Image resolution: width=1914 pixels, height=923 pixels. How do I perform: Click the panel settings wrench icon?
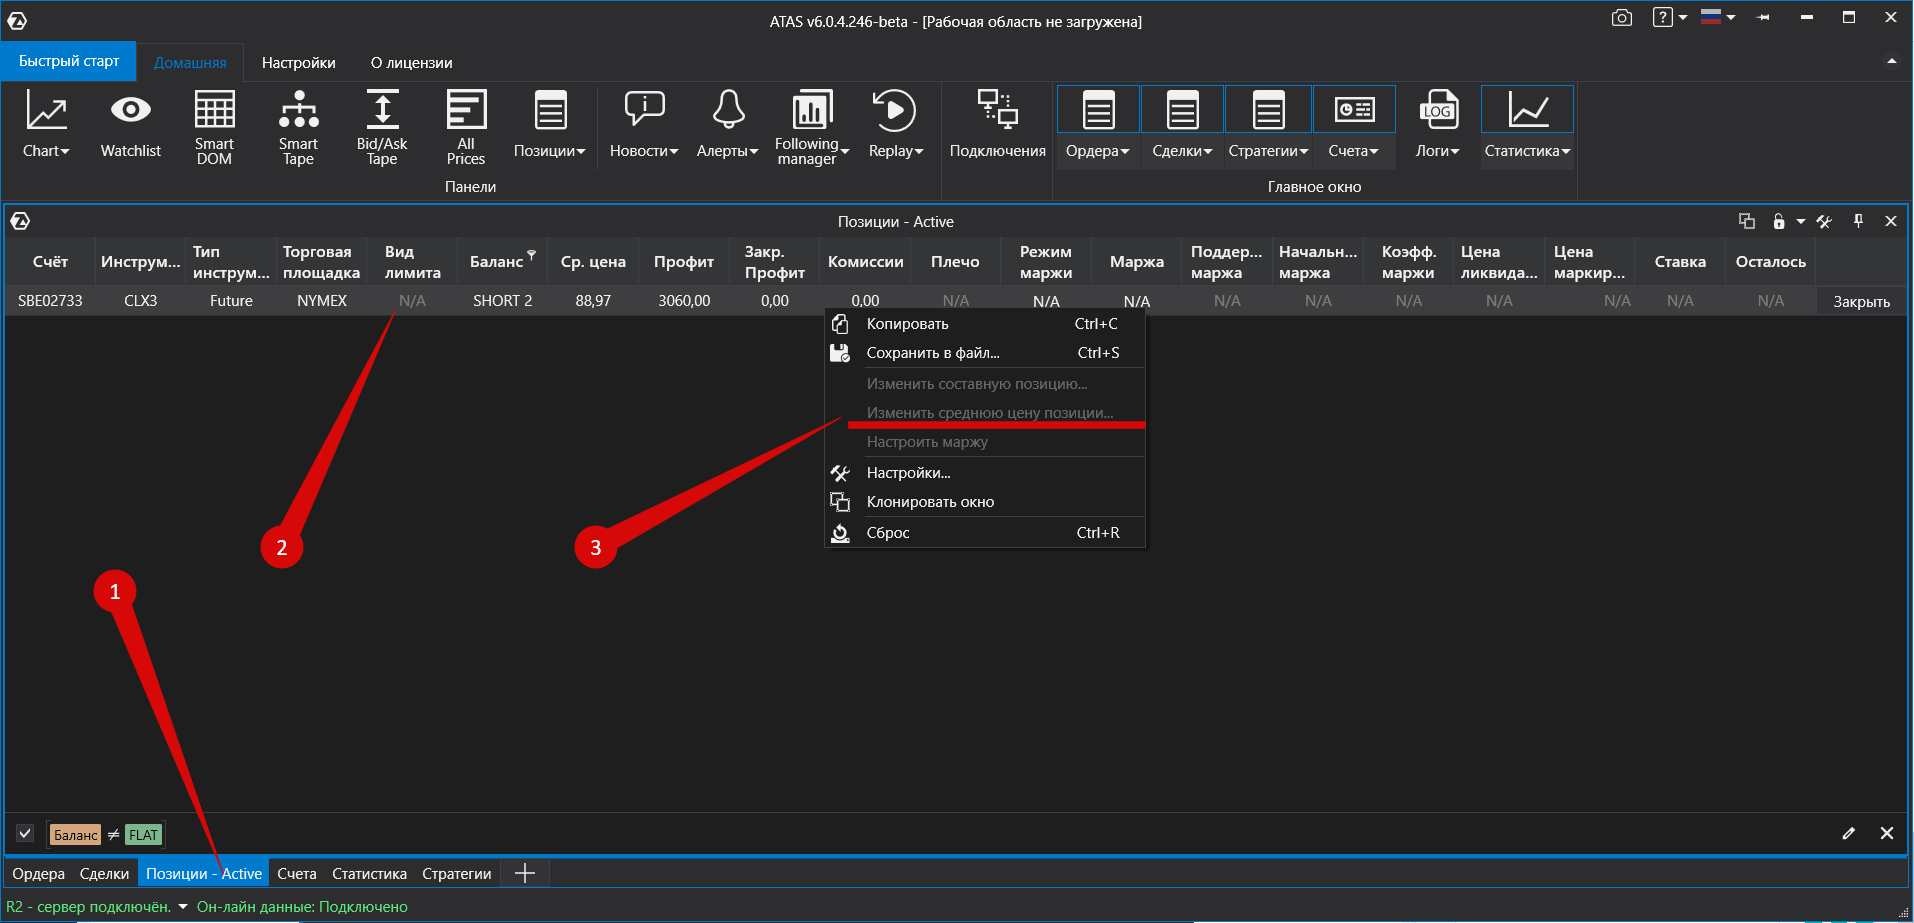pyautogui.click(x=1825, y=221)
